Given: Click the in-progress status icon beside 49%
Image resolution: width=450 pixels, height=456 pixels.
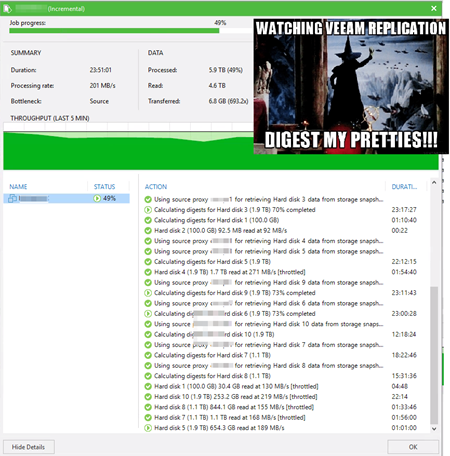Looking at the screenshot, I should (97, 199).
